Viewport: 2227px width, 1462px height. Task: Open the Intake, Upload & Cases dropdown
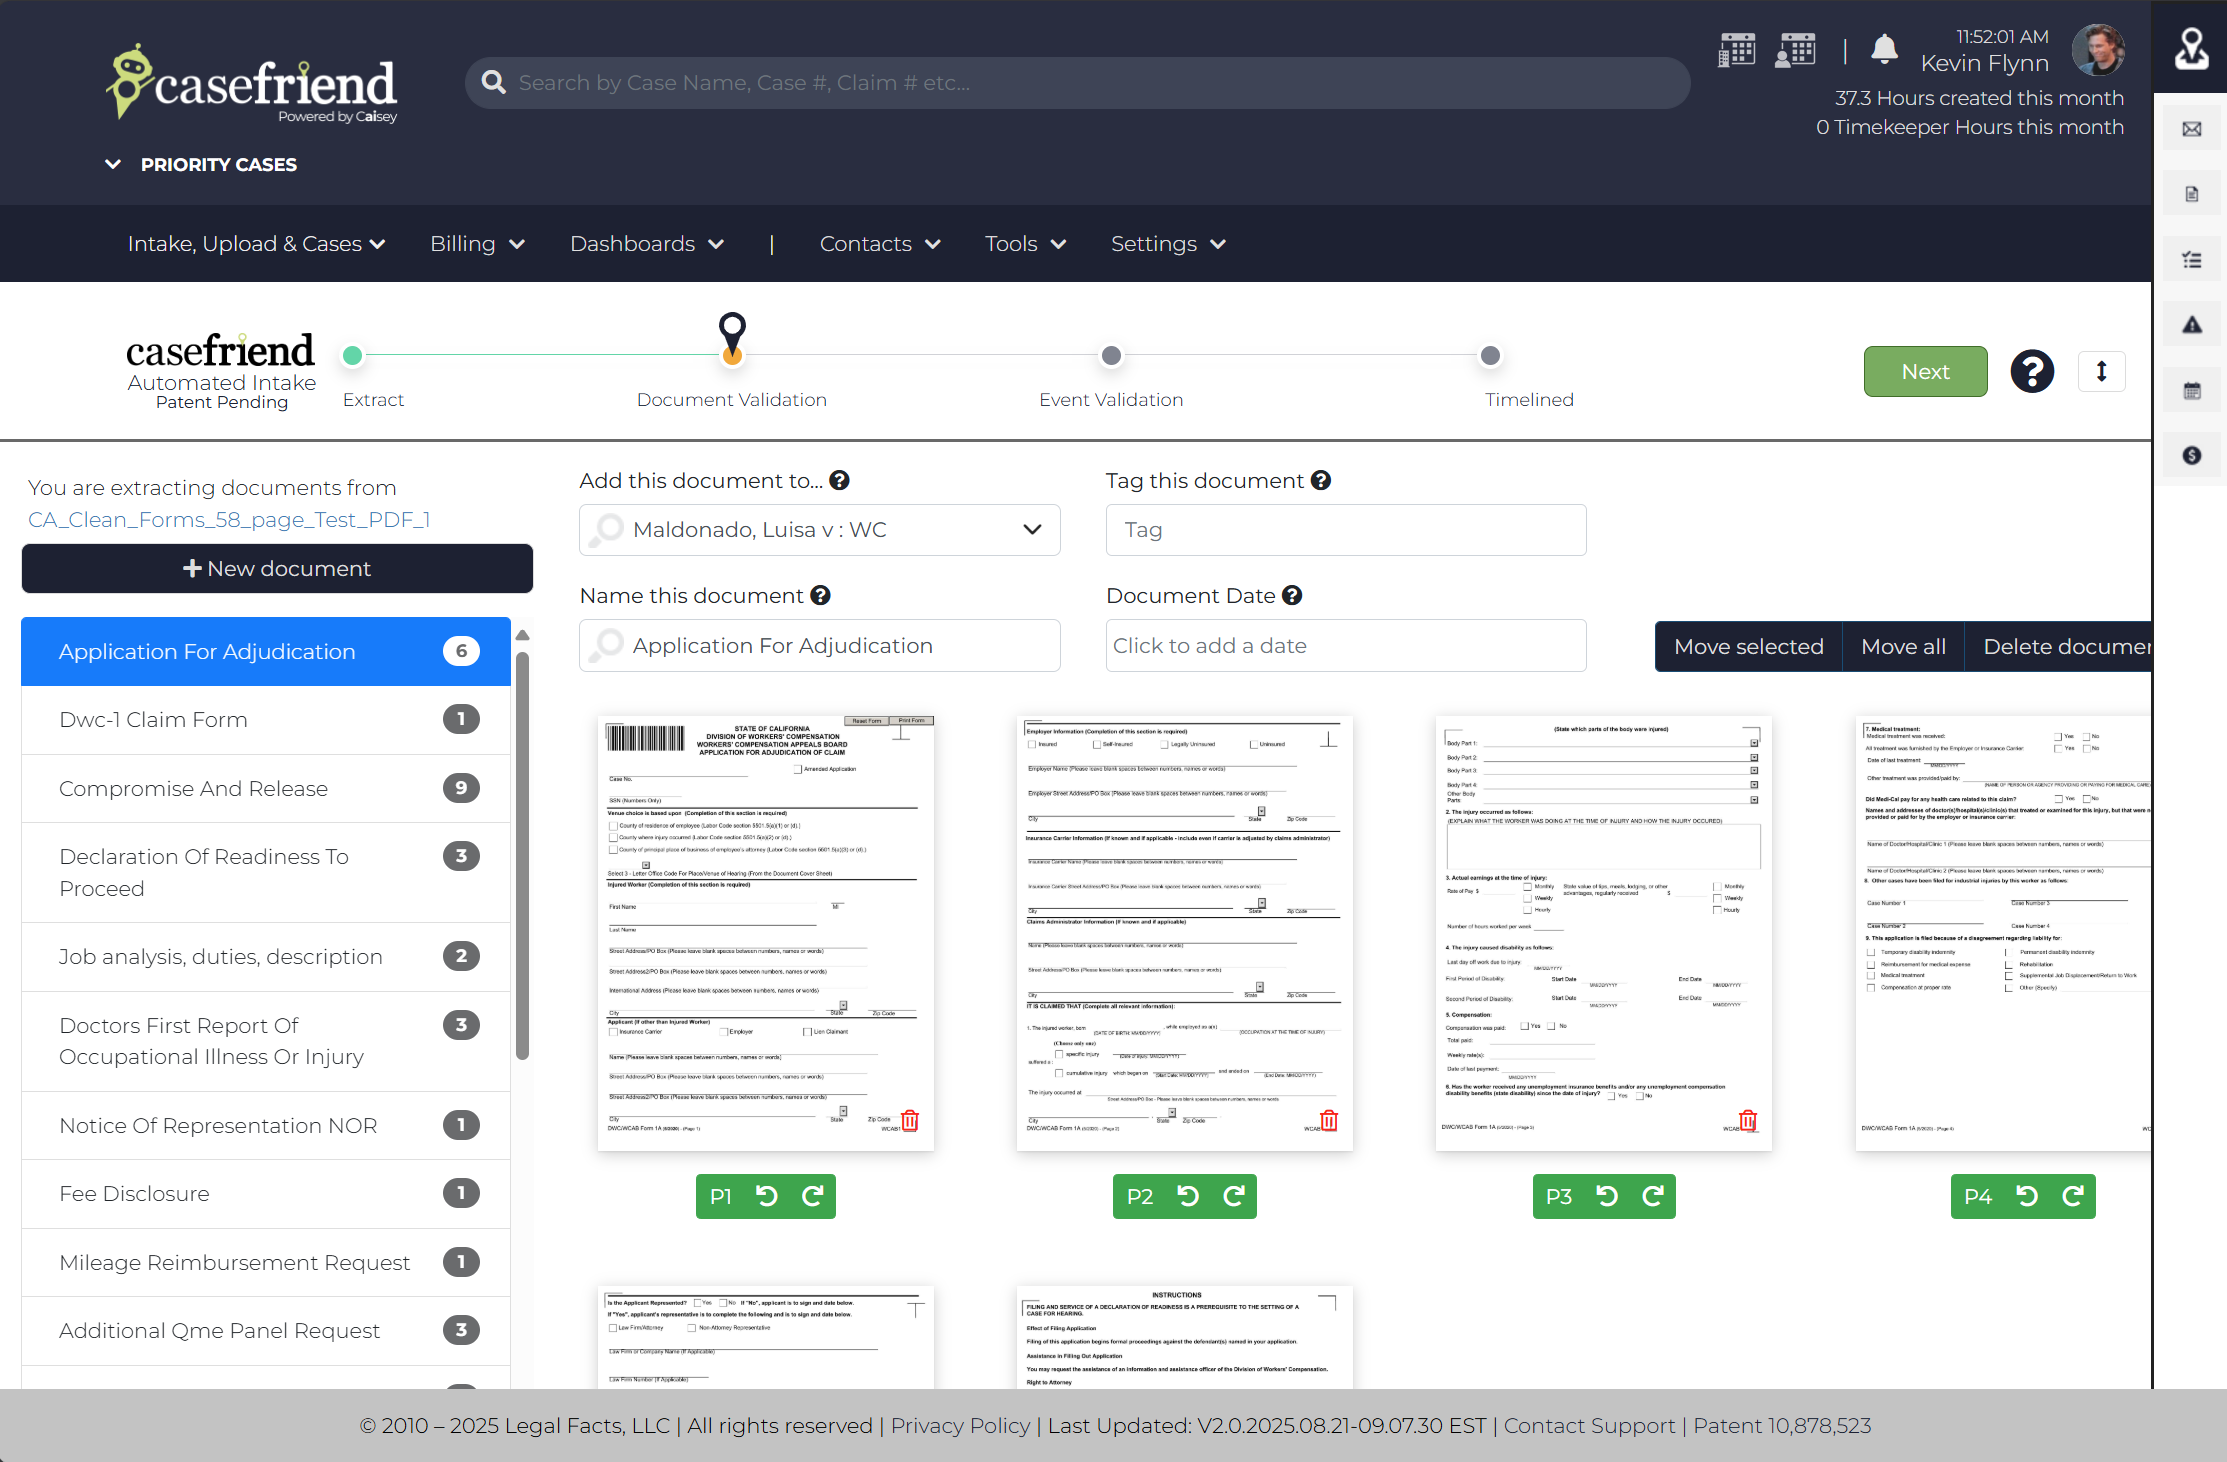(256, 243)
